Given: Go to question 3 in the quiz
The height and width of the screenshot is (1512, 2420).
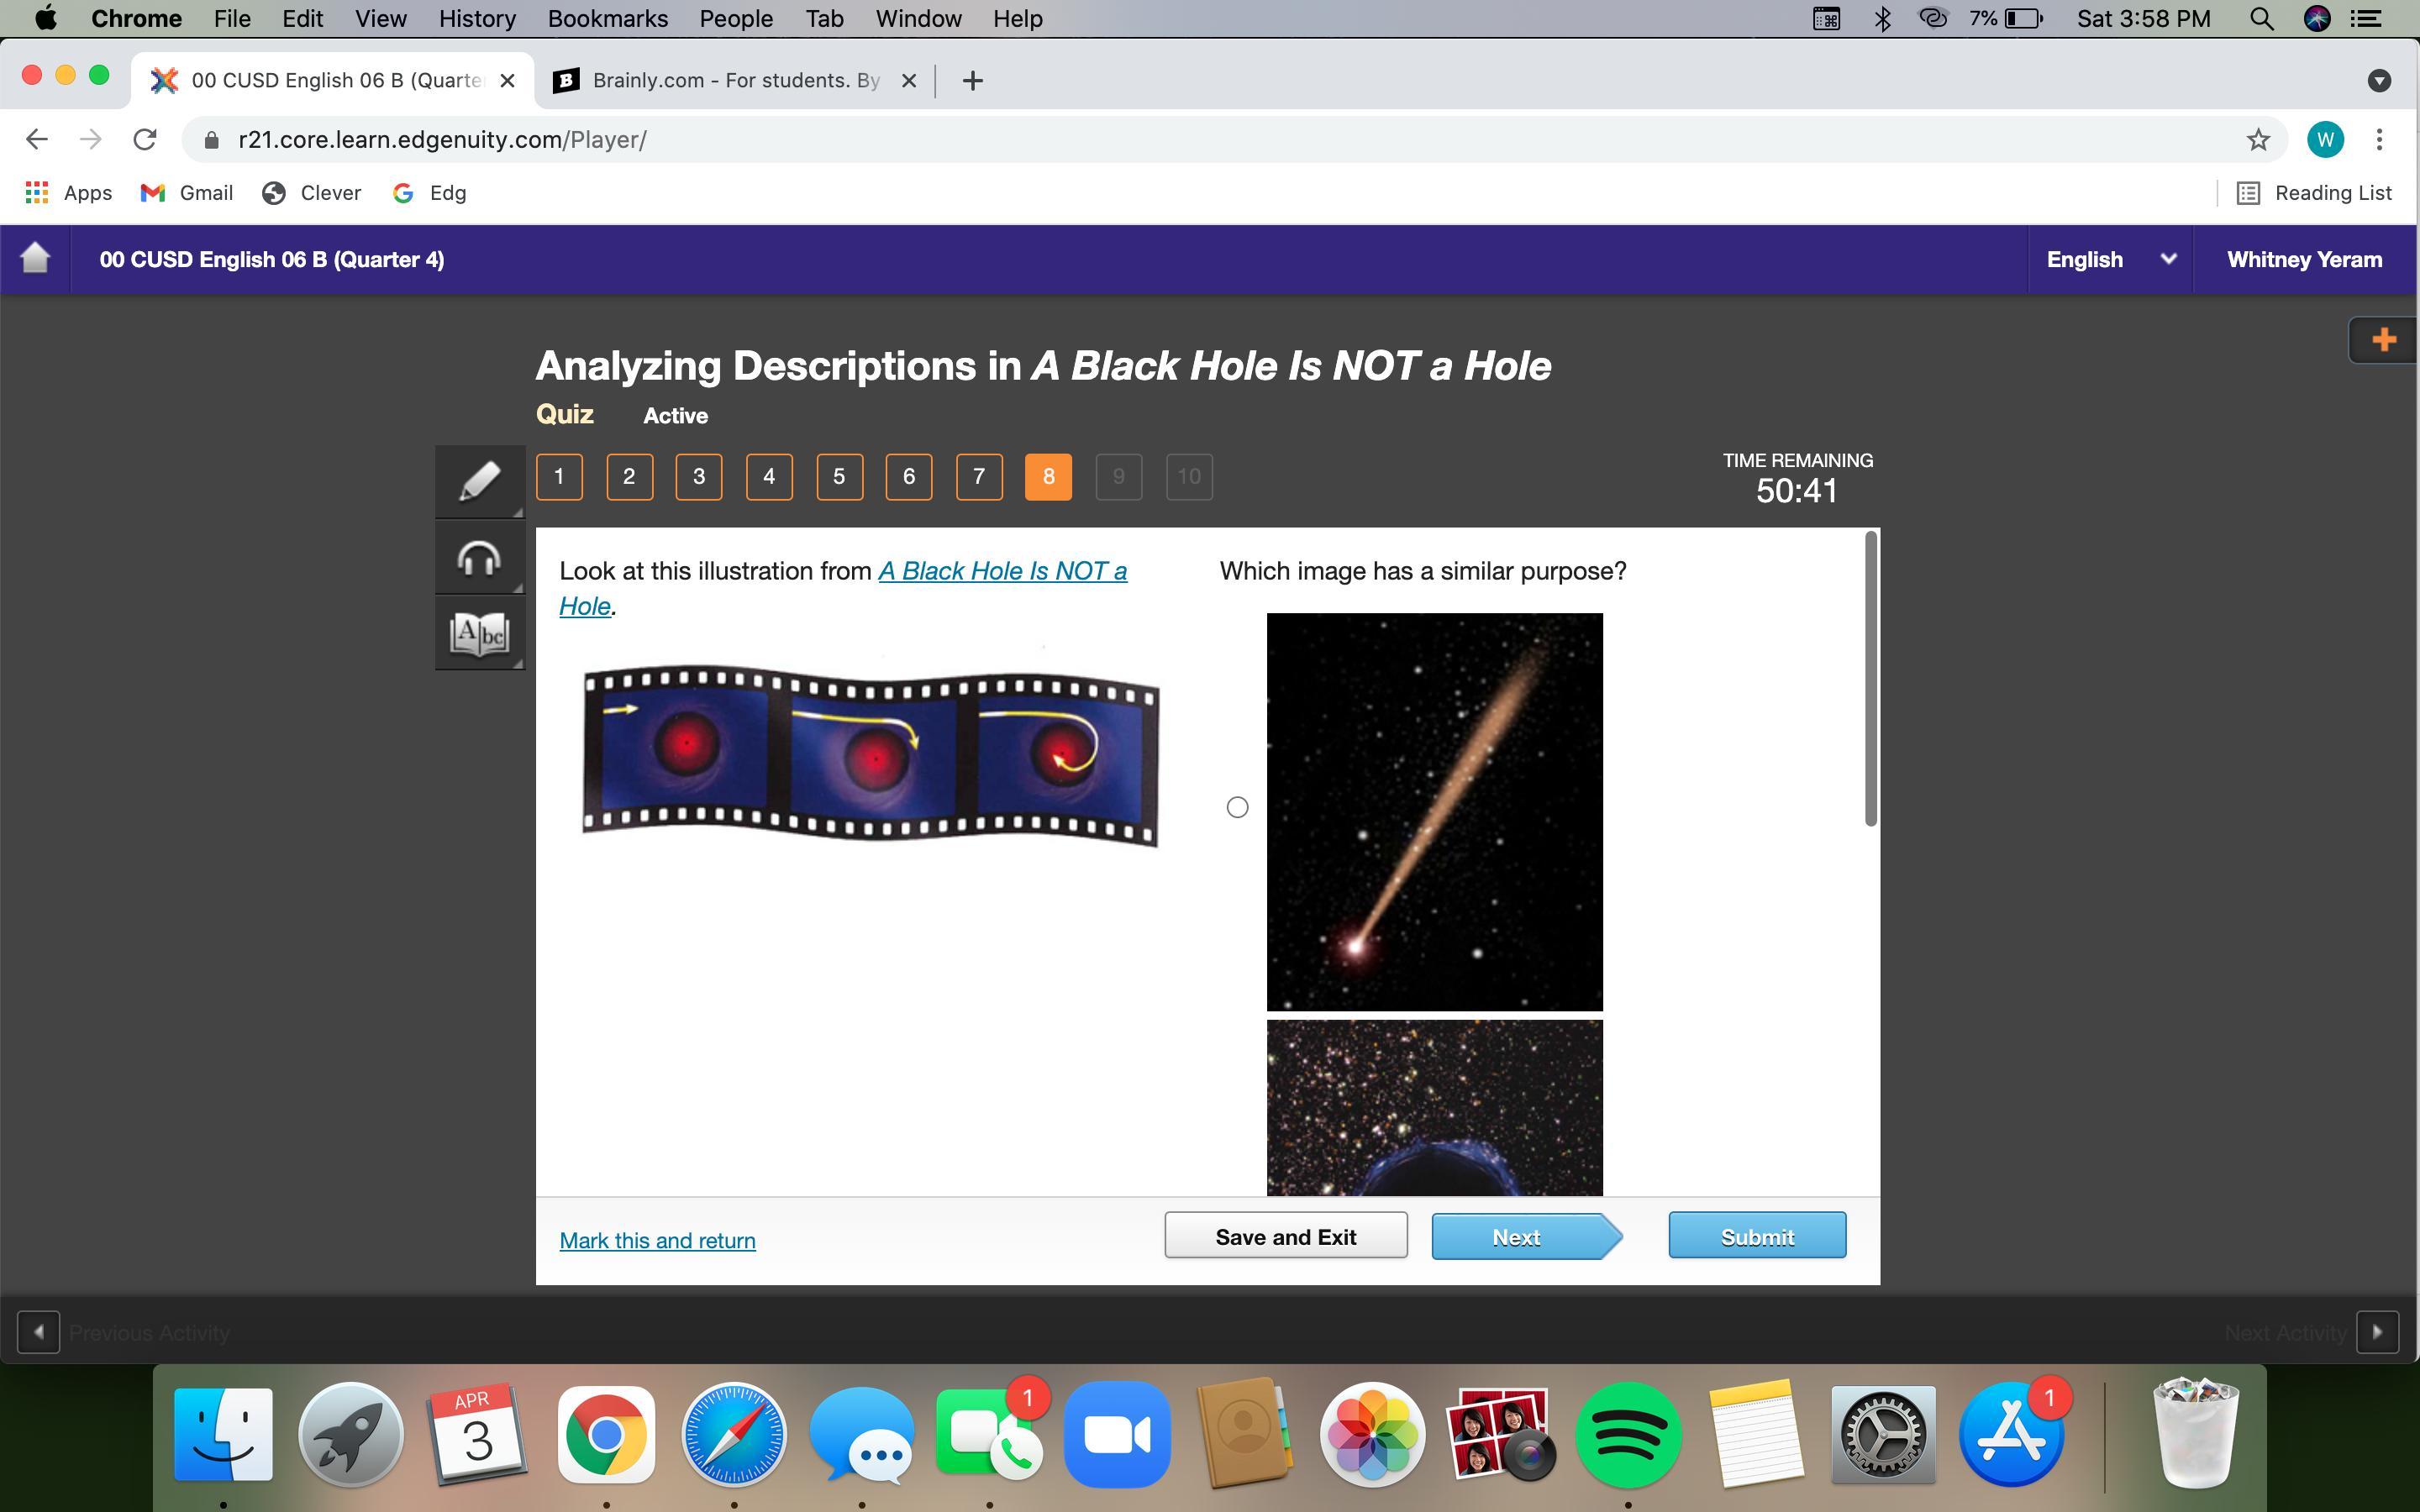Looking at the screenshot, I should point(699,477).
